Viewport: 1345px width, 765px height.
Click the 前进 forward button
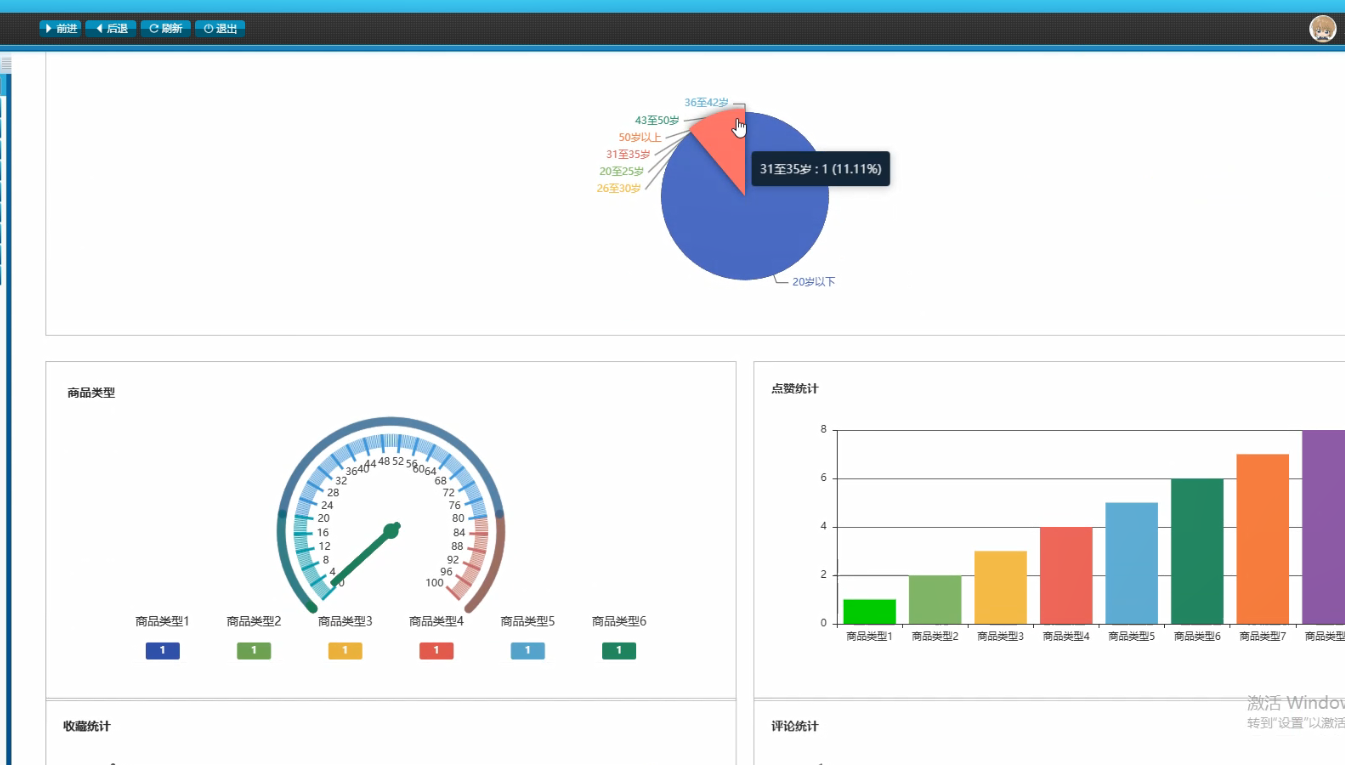pos(60,28)
